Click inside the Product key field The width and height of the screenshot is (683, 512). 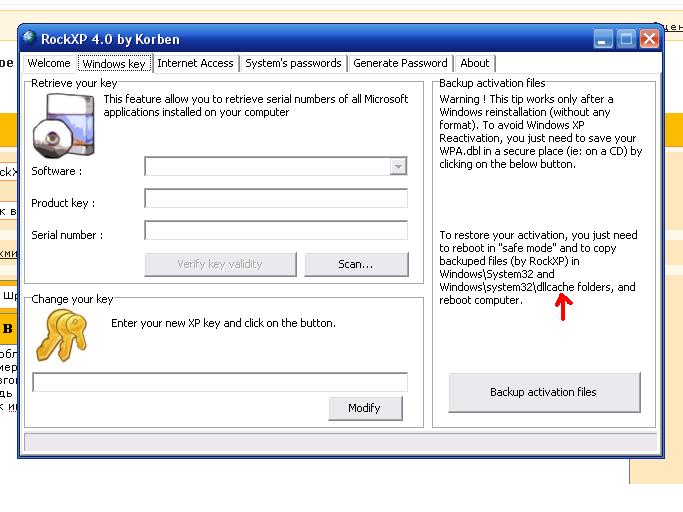pyautogui.click(x=276, y=198)
